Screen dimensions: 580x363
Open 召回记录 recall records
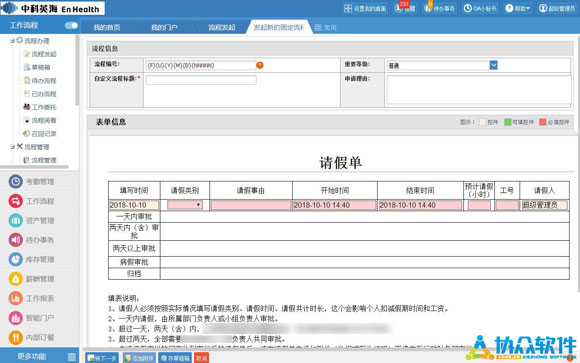40,134
